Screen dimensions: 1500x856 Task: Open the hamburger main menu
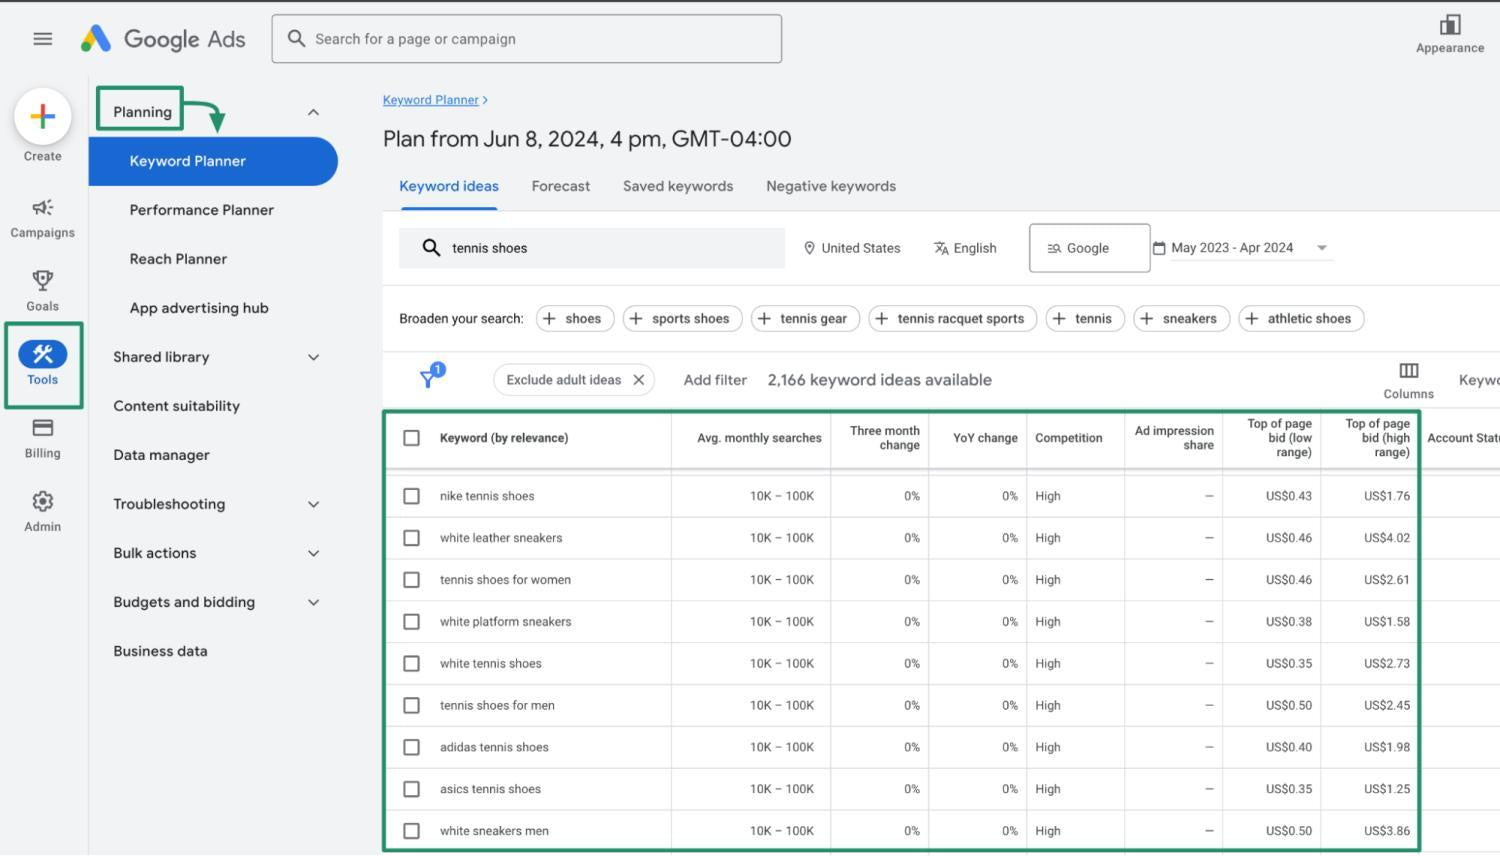pos(42,39)
